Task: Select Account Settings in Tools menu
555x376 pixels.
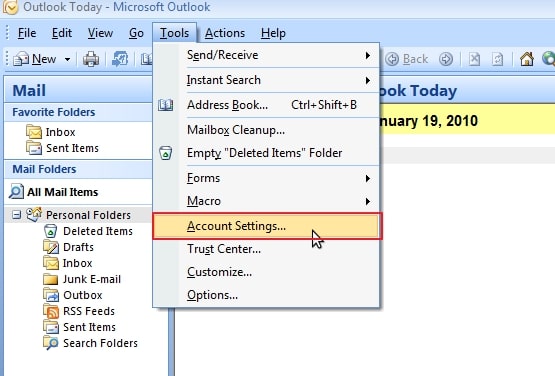Action: (x=267, y=226)
